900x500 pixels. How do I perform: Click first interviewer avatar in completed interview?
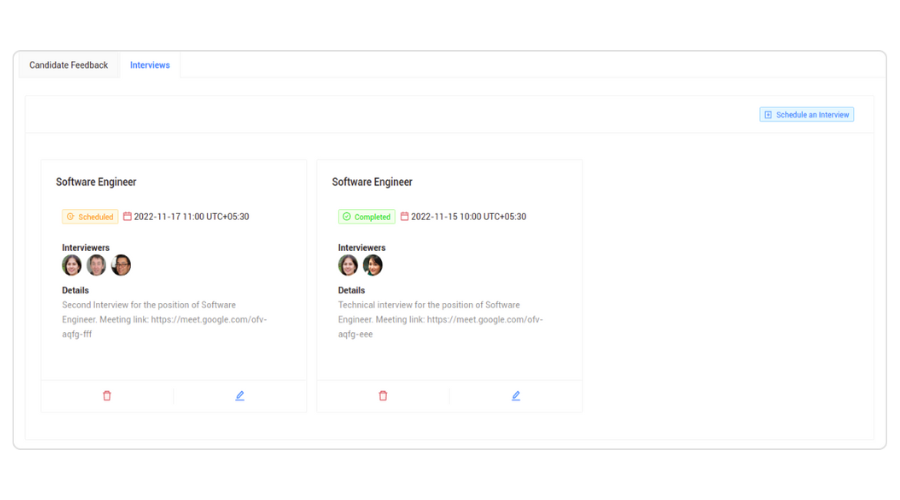click(348, 265)
